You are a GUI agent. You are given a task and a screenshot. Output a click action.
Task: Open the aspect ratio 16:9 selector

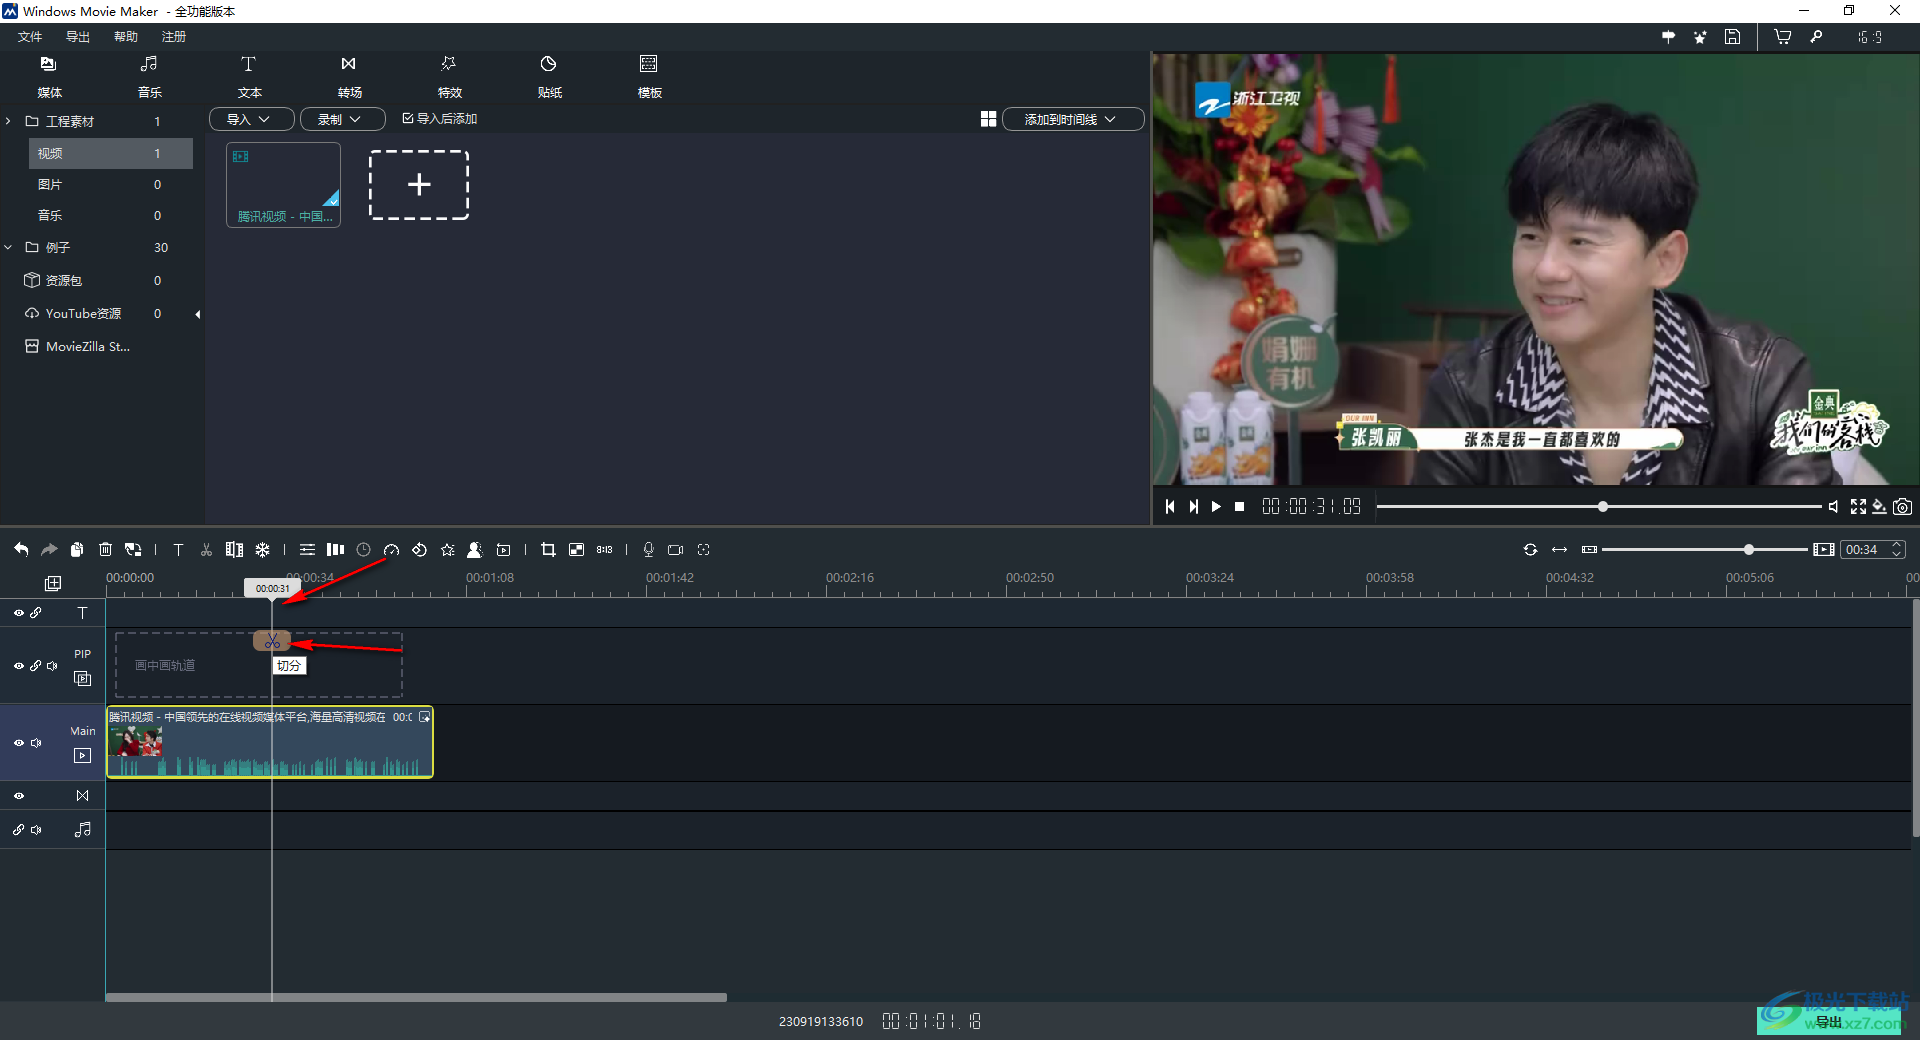tap(1870, 37)
